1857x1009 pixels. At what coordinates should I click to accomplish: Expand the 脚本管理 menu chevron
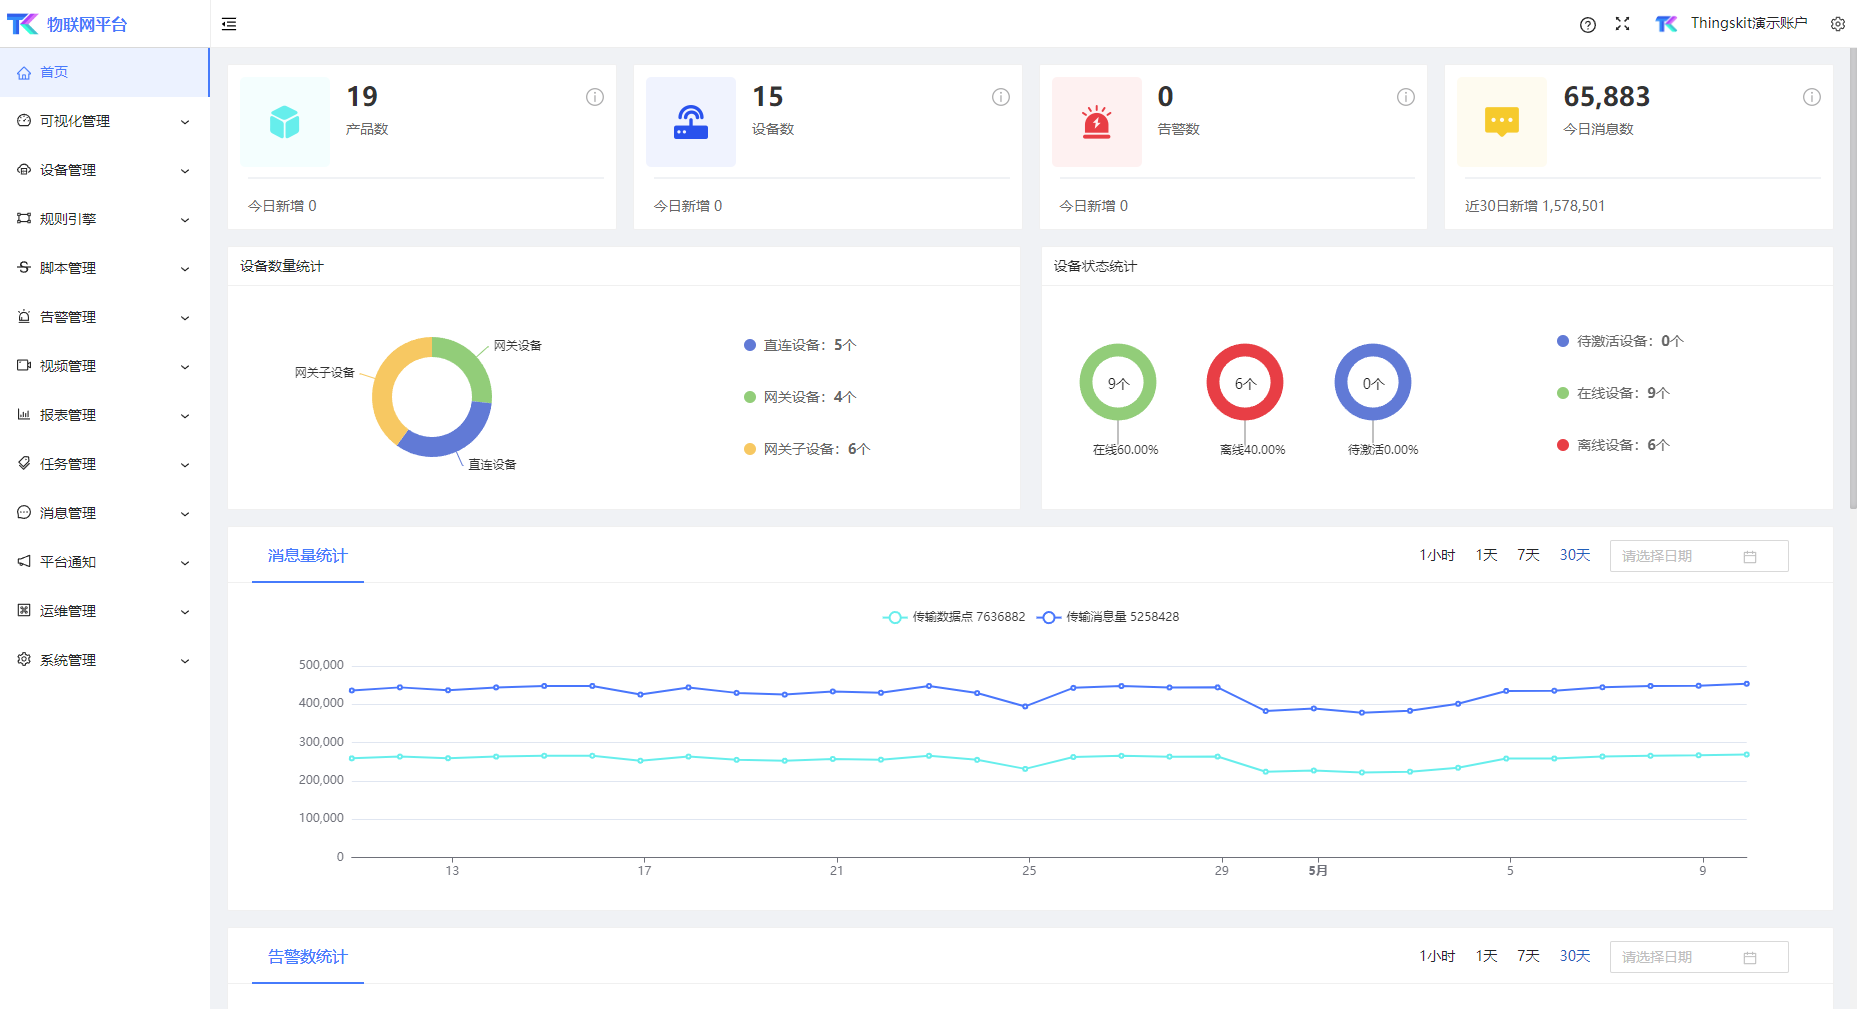click(x=185, y=269)
